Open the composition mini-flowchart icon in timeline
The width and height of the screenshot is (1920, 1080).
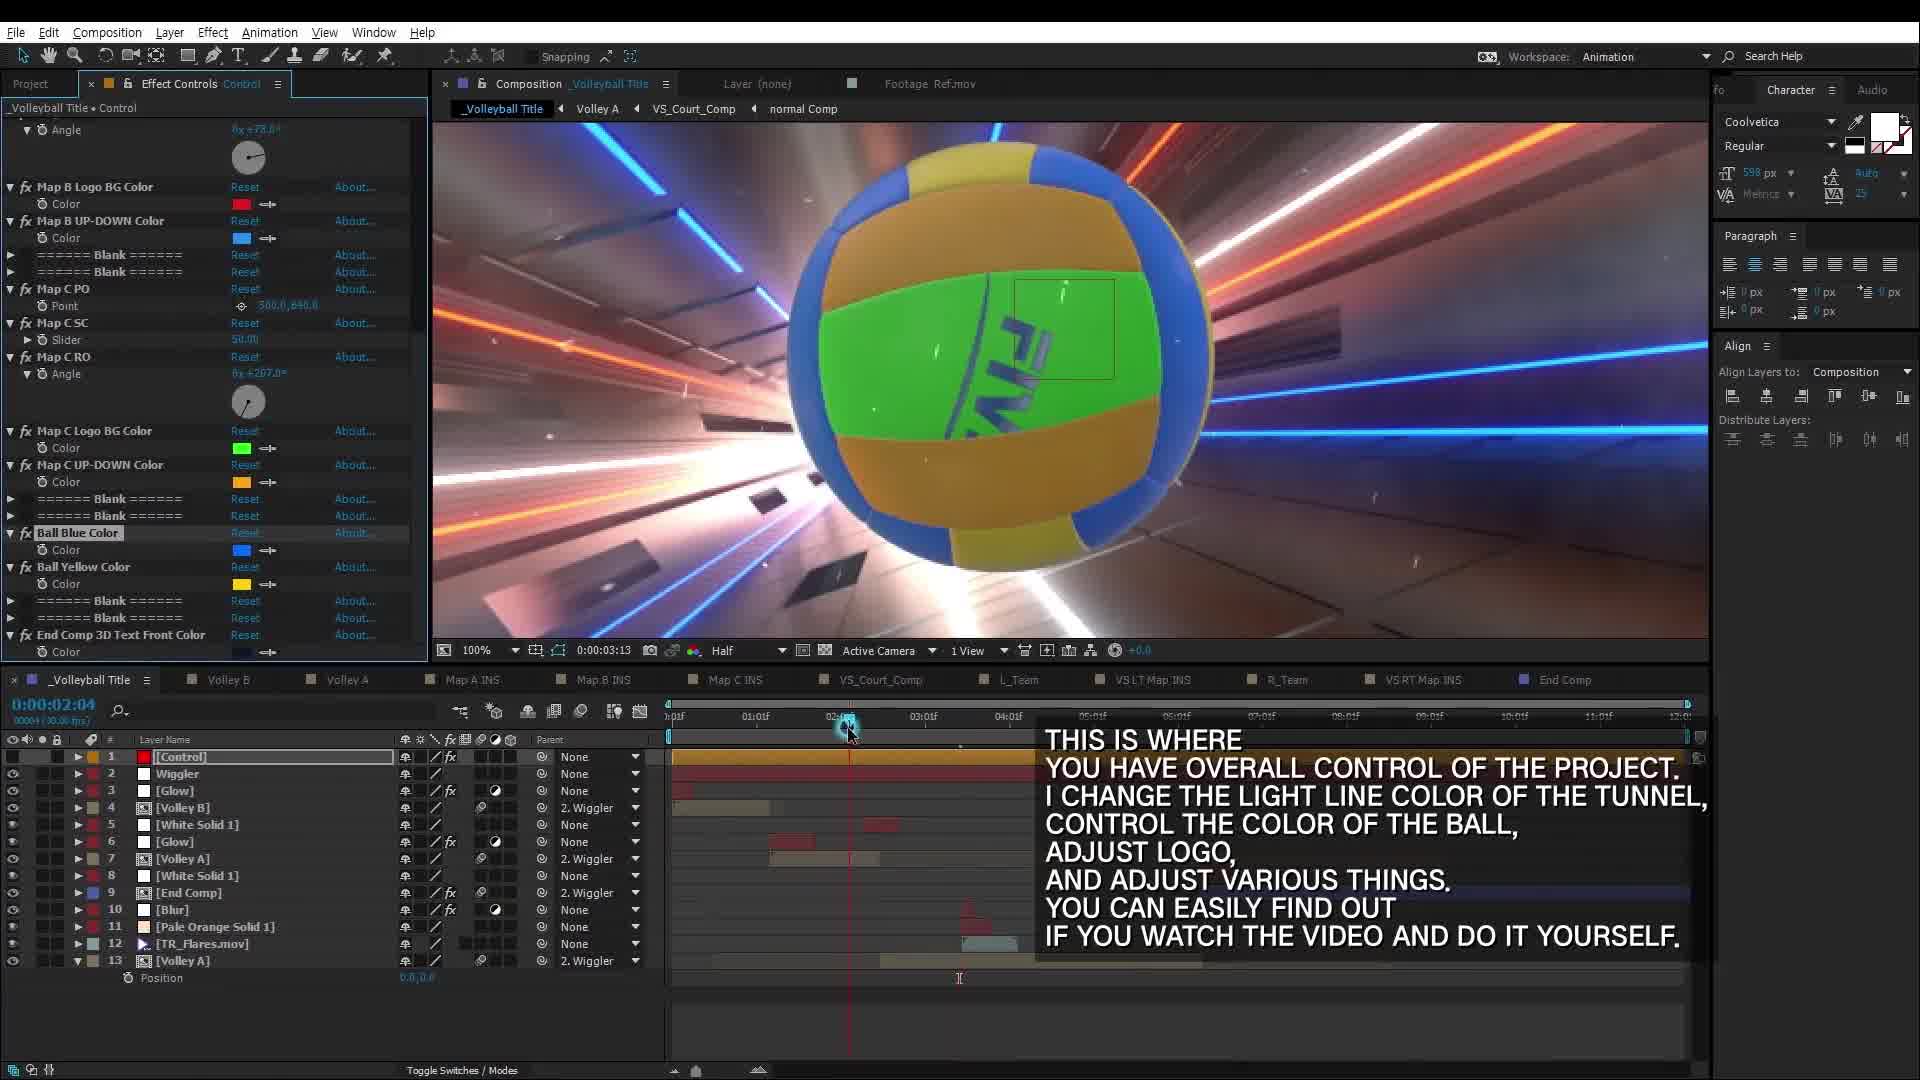(x=460, y=711)
